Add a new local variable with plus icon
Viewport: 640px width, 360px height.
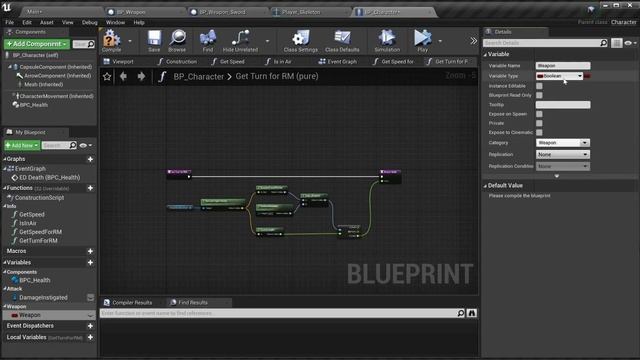click(90, 338)
